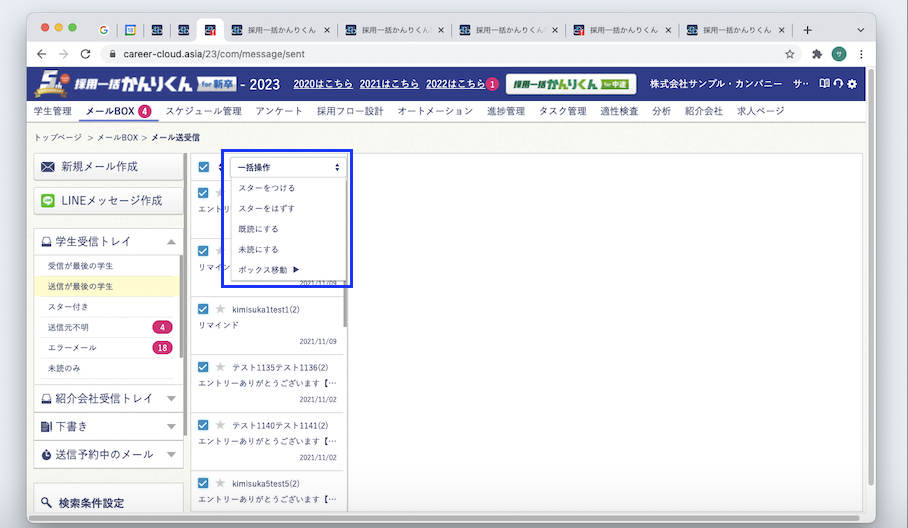Open a new browser tab with plus
Viewport: 908px width, 528px height.
click(x=807, y=30)
